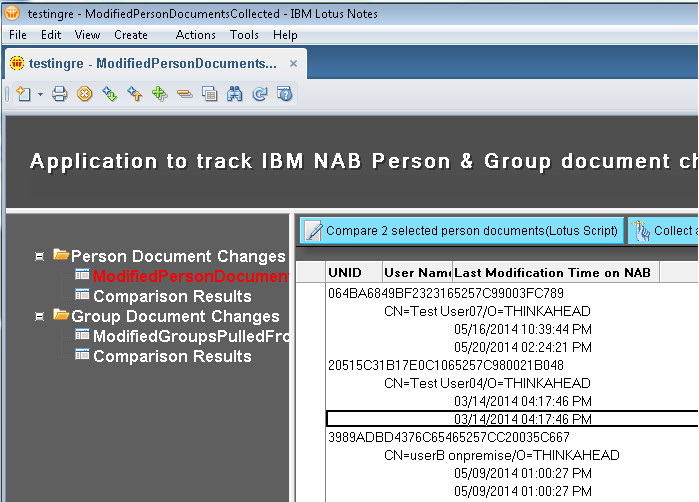Screen dimensions: 699x502
Task: Open the Help menu
Action: [x=285, y=35]
